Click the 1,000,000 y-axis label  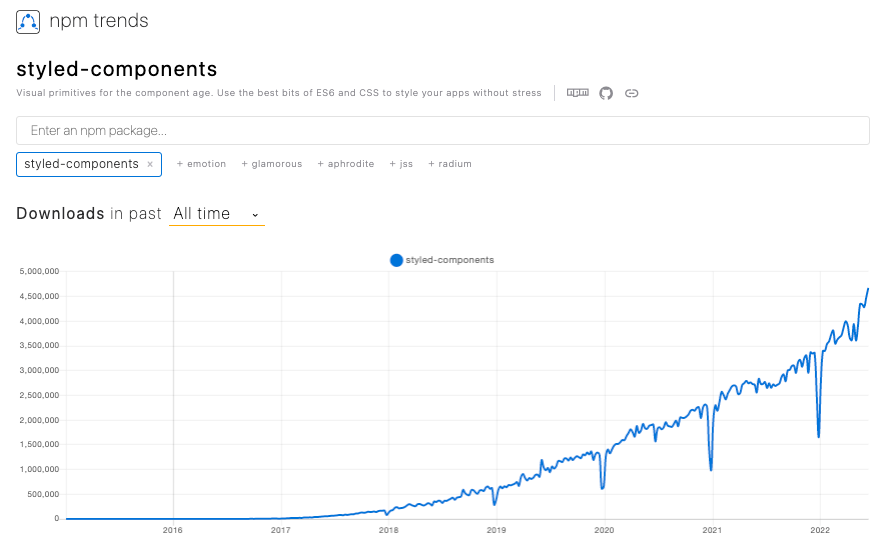tap(40, 470)
